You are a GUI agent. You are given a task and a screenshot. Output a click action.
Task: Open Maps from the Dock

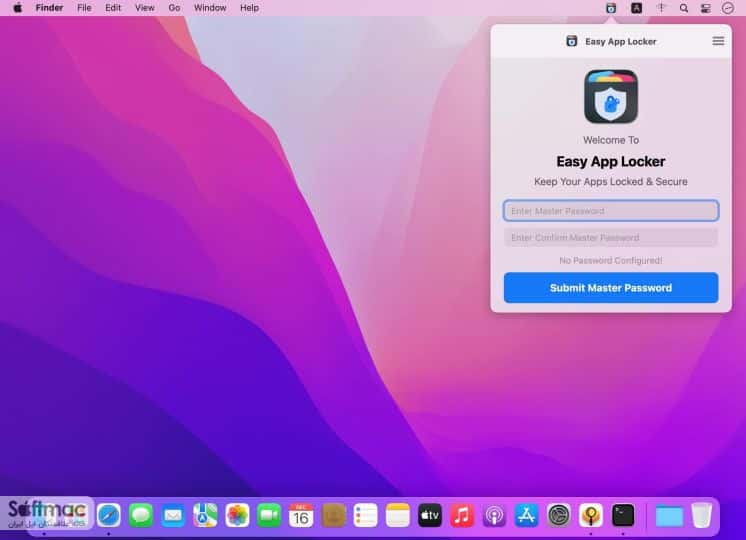[x=205, y=515]
